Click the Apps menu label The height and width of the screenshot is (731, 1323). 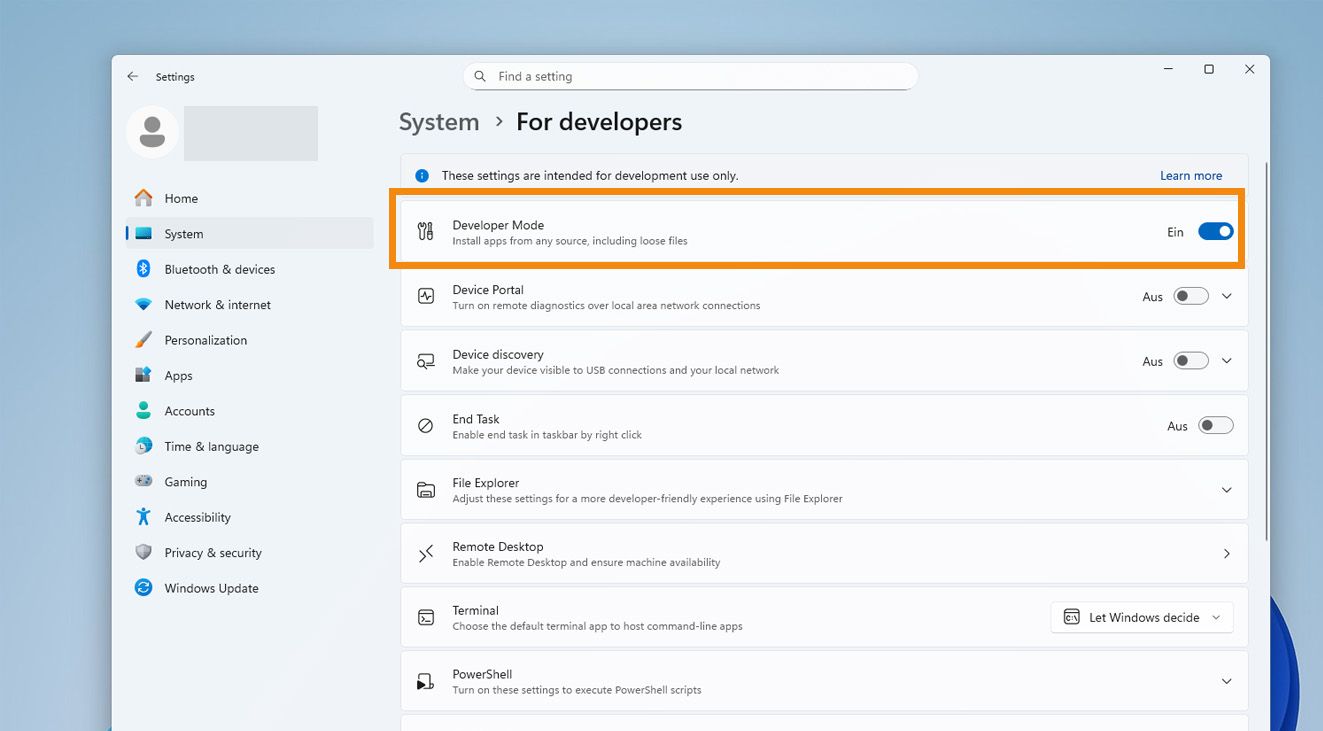click(x=179, y=376)
